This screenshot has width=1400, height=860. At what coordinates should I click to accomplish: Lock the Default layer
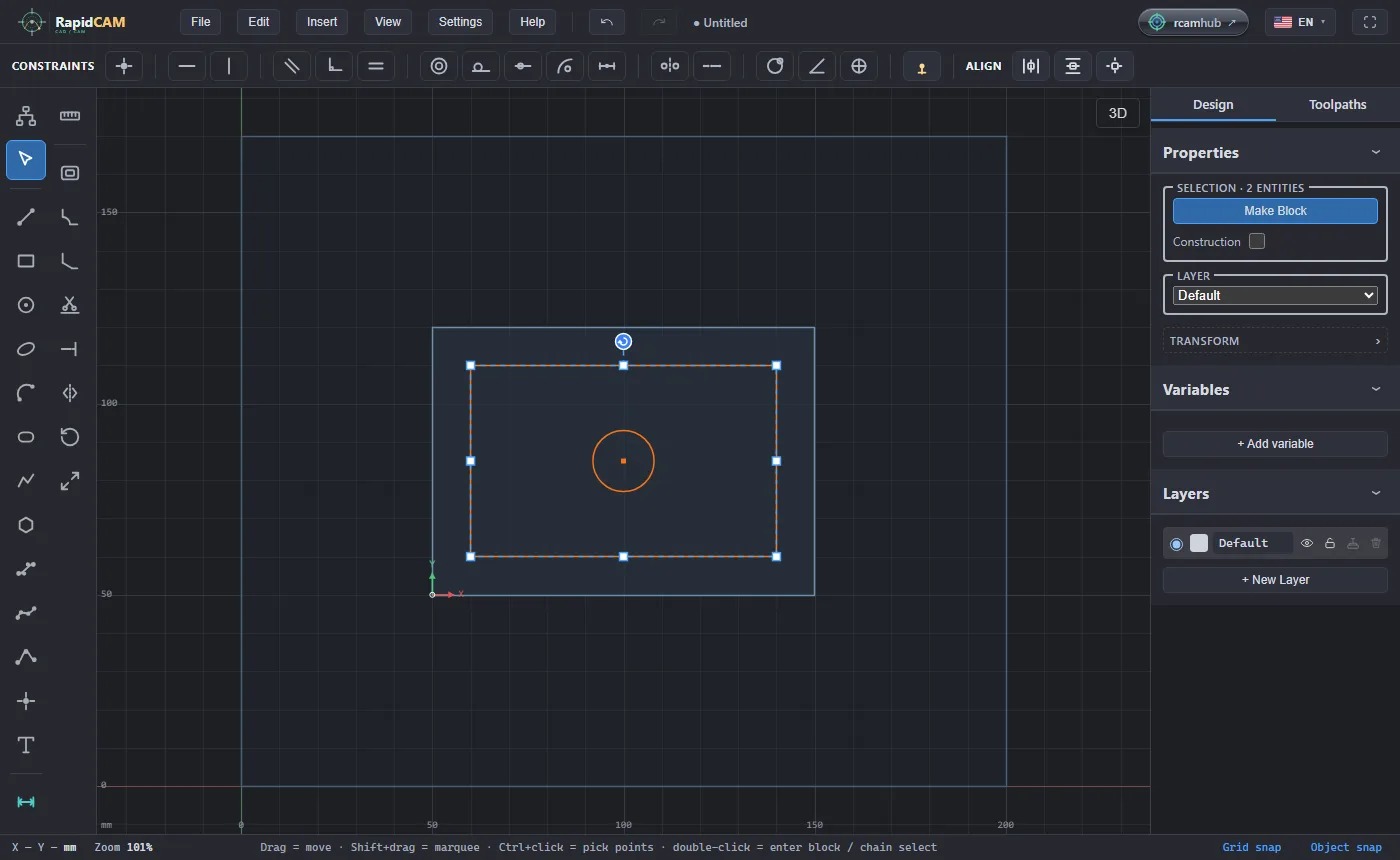point(1330,543)
